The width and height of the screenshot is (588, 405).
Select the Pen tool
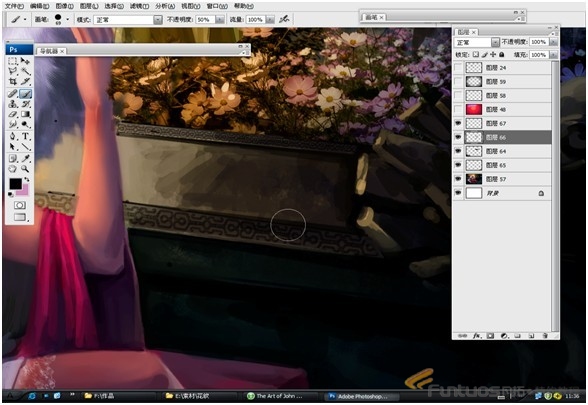(x=13, y=136)
